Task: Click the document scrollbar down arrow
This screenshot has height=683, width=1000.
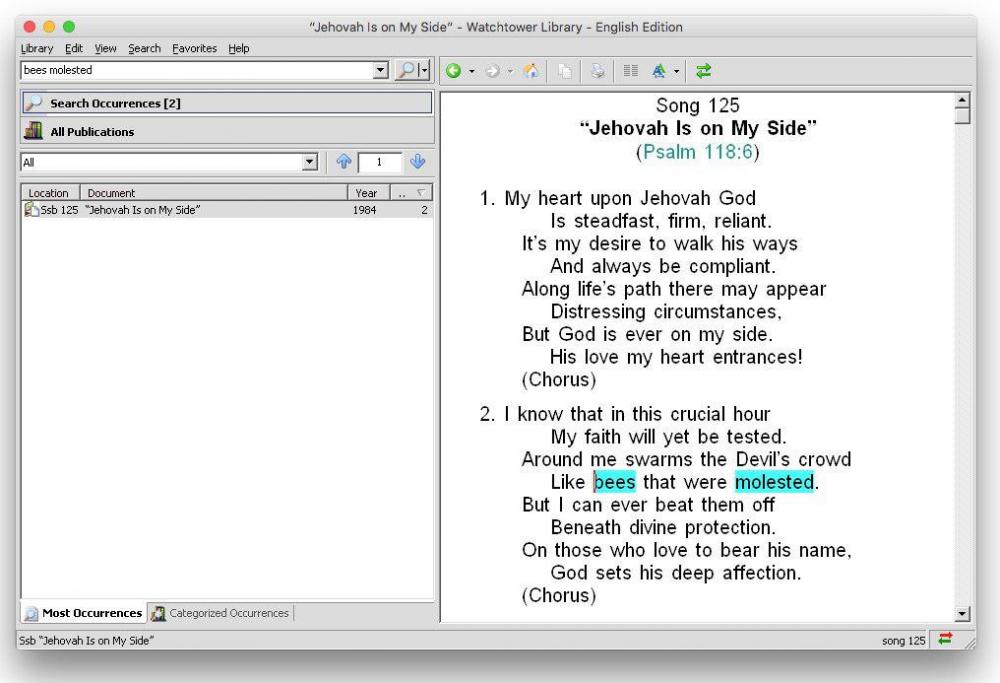Action: [x=963, y=614]
